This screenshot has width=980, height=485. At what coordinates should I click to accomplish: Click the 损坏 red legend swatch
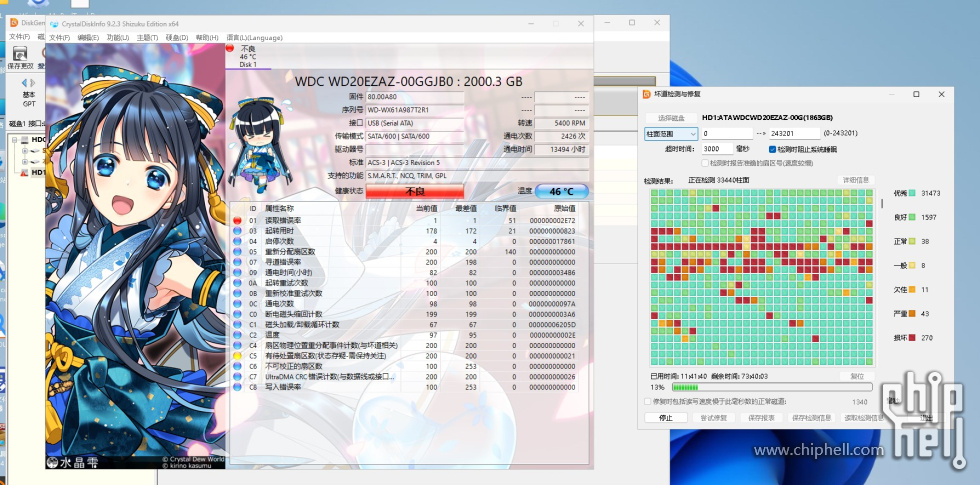pyautogui.click(x=912, y=338)
